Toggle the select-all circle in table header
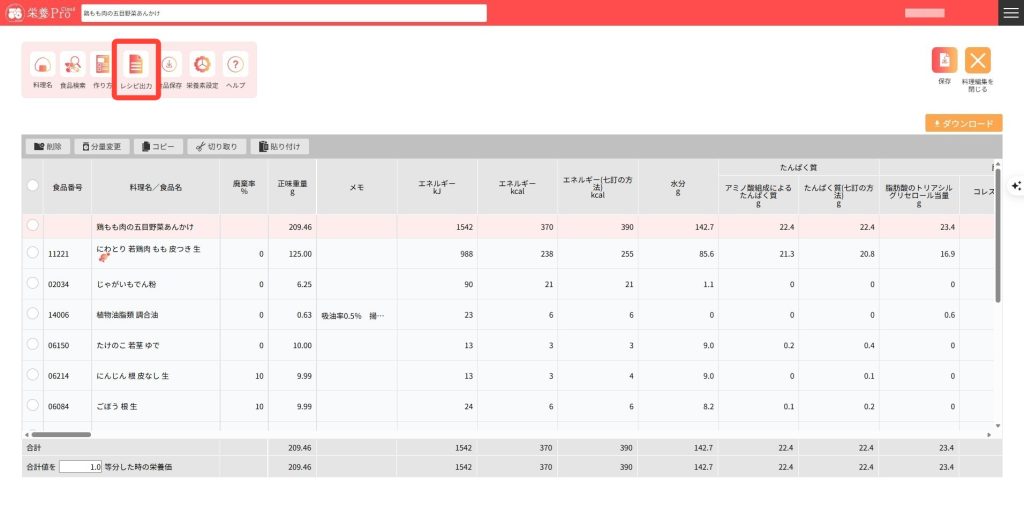Screen dimensions: 1024x511 pyautogui.click(x=33, y=186)
